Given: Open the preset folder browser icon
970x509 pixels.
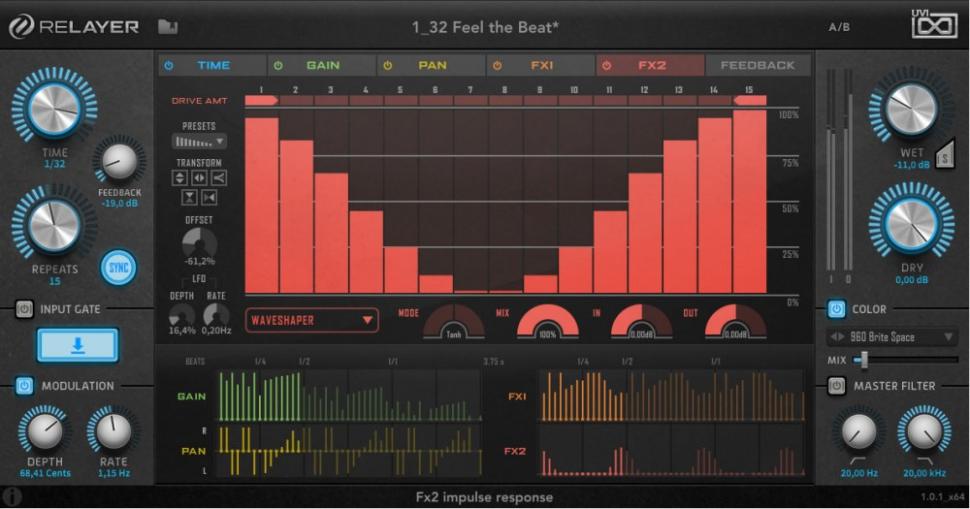Looking at the screenshot, I should [167, 27].
